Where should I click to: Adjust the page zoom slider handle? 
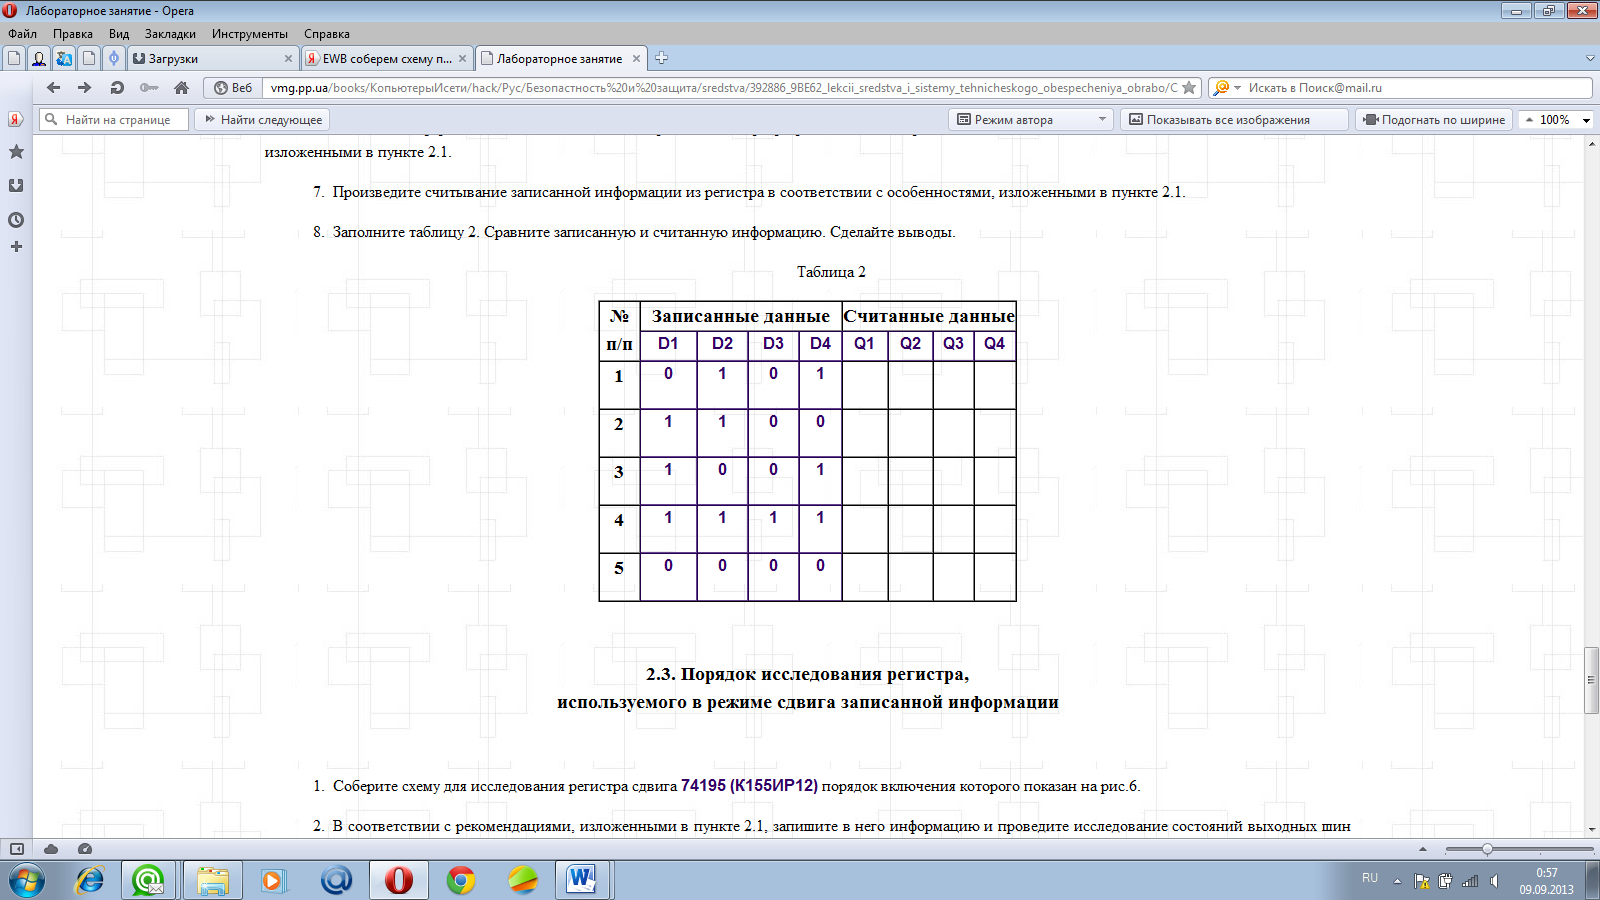coord(1487,849)
